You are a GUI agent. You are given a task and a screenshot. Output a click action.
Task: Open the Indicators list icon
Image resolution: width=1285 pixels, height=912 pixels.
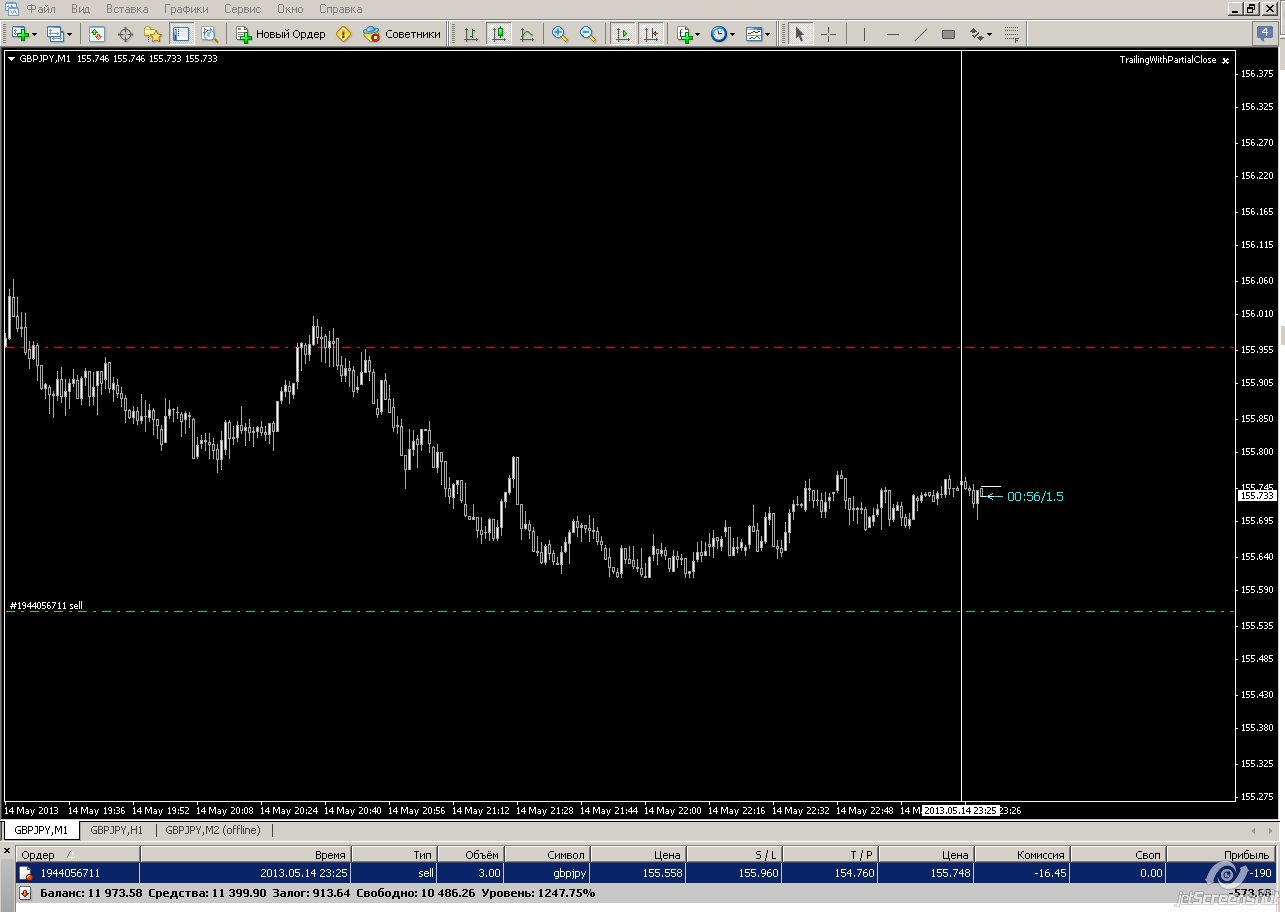(x=685, y=34)
